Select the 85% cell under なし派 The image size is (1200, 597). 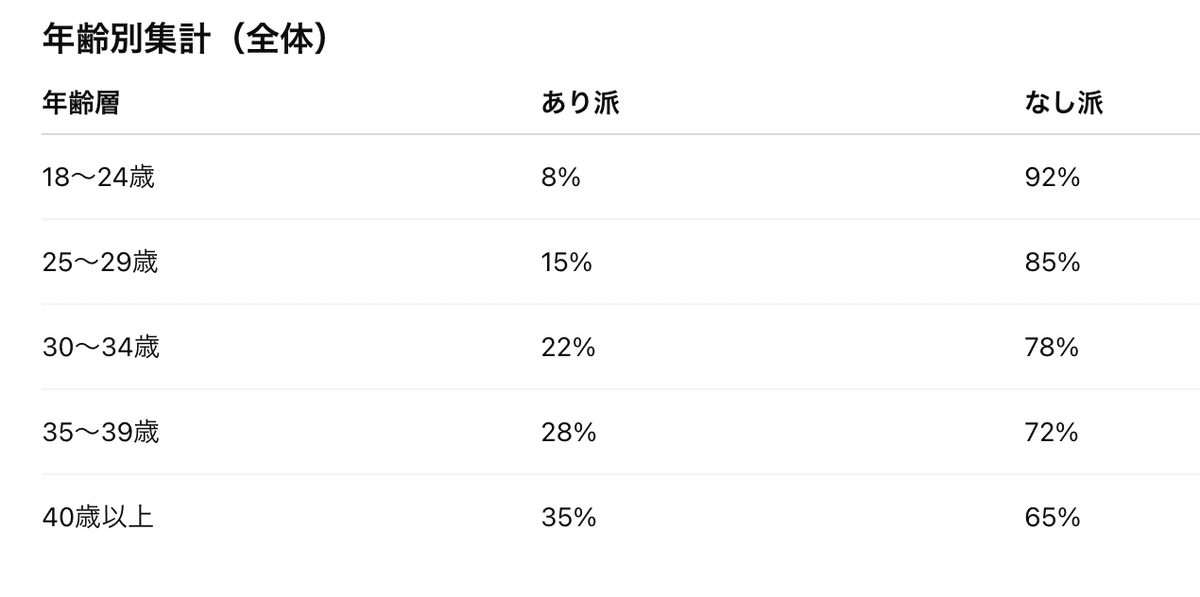[x=1052, y=263]
